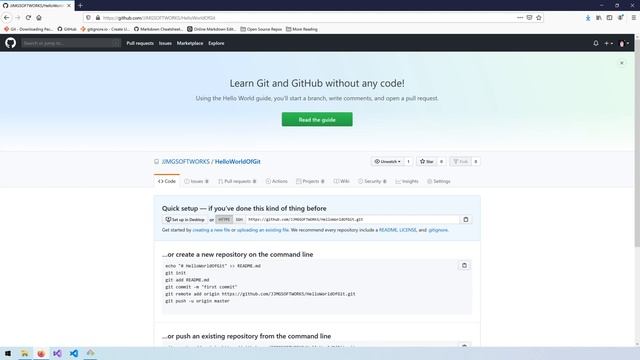Close the GitHub browser tab
Image resolution: width=640 pixels, height=360 pixels.
click(x=69, y=6)
